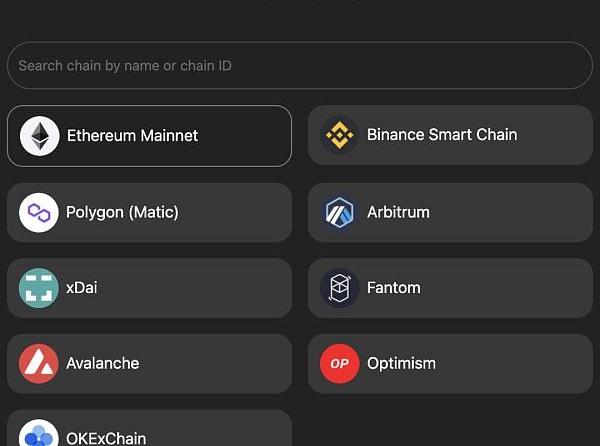Switch to Avalanche chain
600x446 pixels.
[x=103, y=363]
